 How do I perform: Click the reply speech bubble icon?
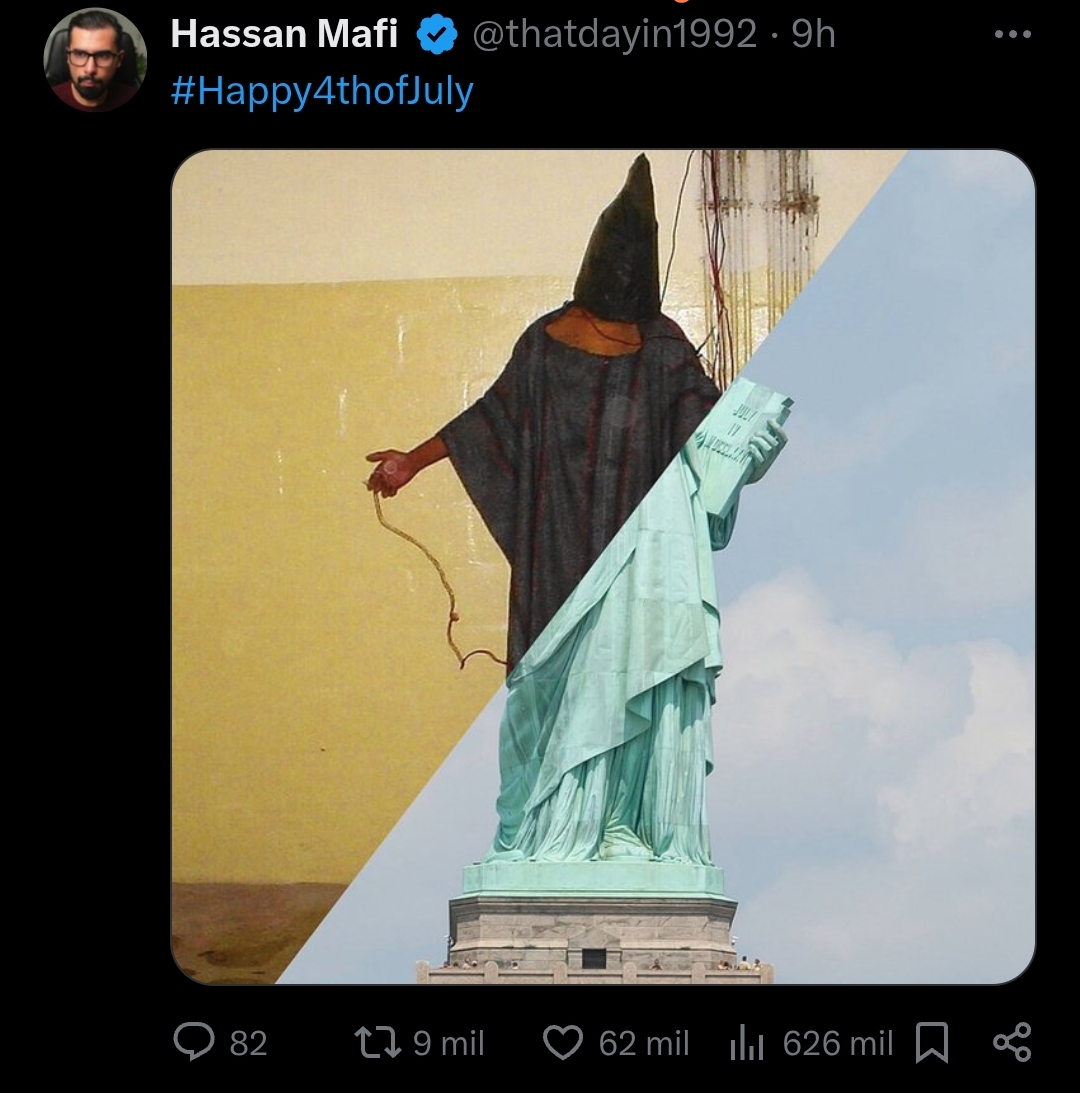[194, 1041]
